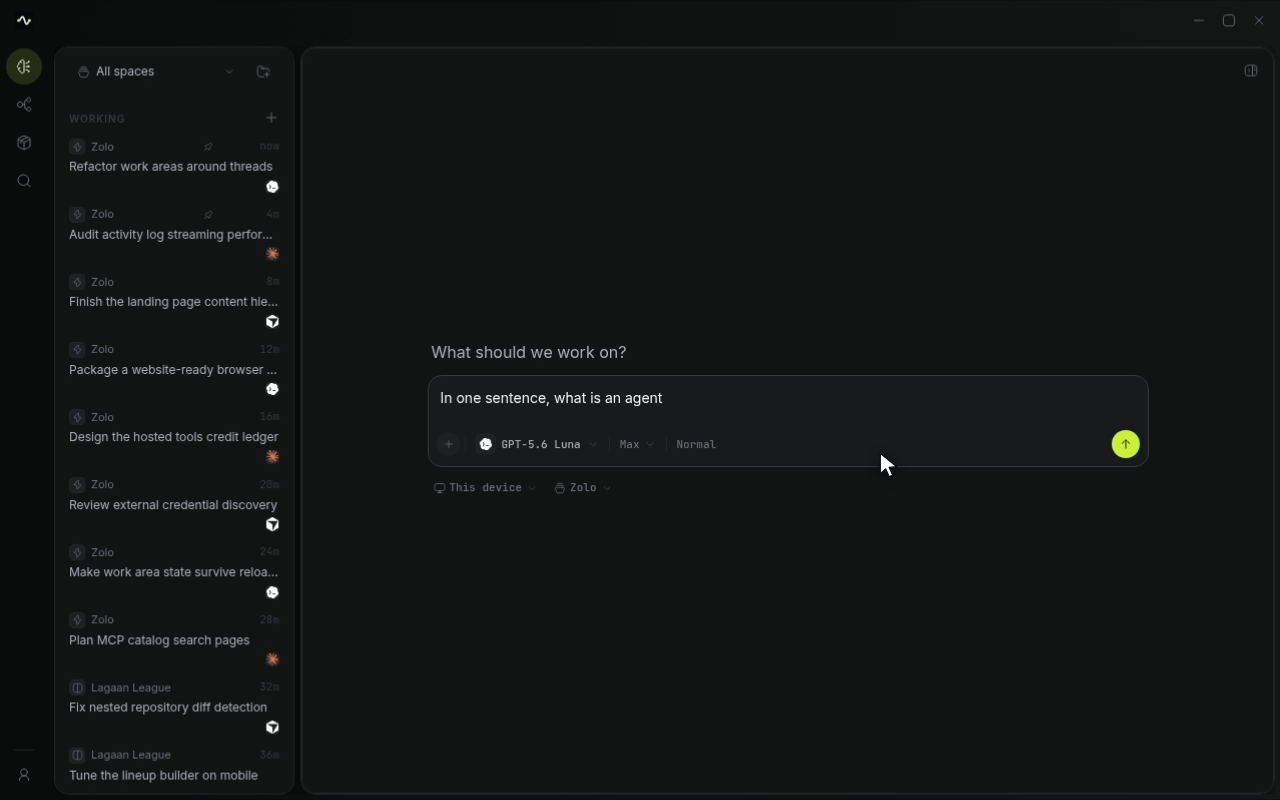
Task: Open thread Refactor work areas around threads
Action: [x=174, y=166]
